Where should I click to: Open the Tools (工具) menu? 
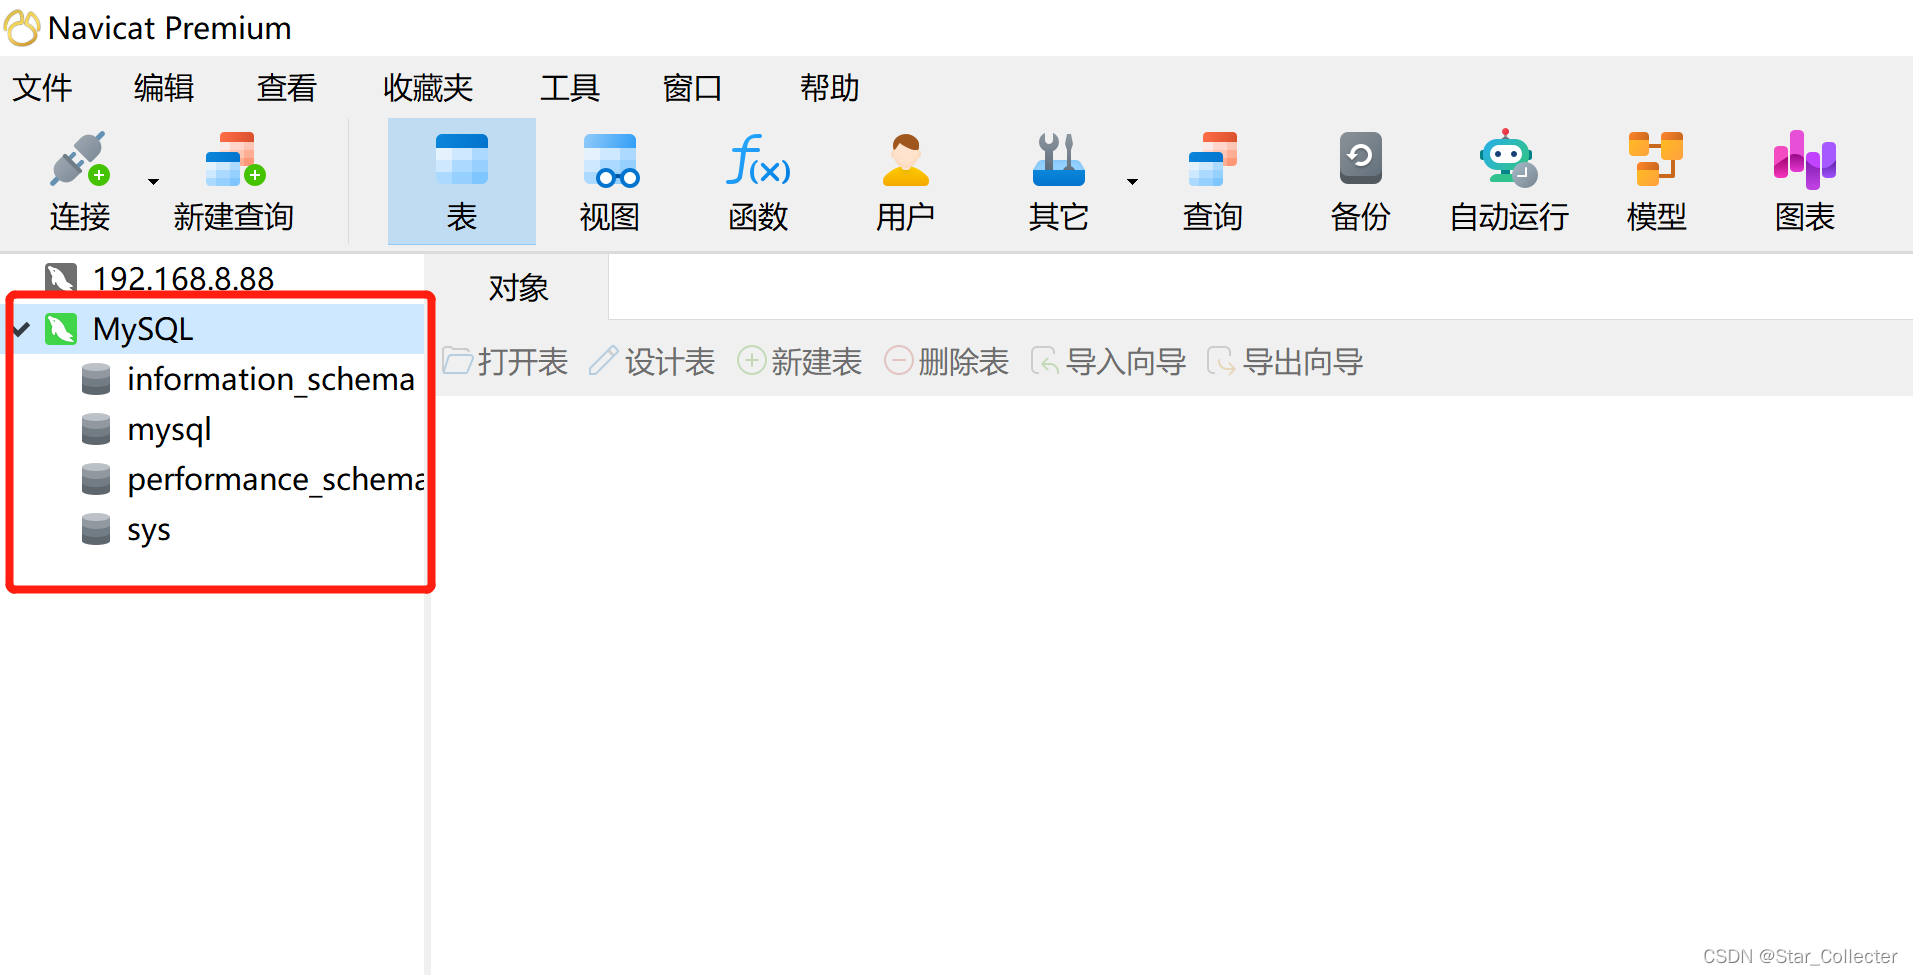[x=570, y=88]
